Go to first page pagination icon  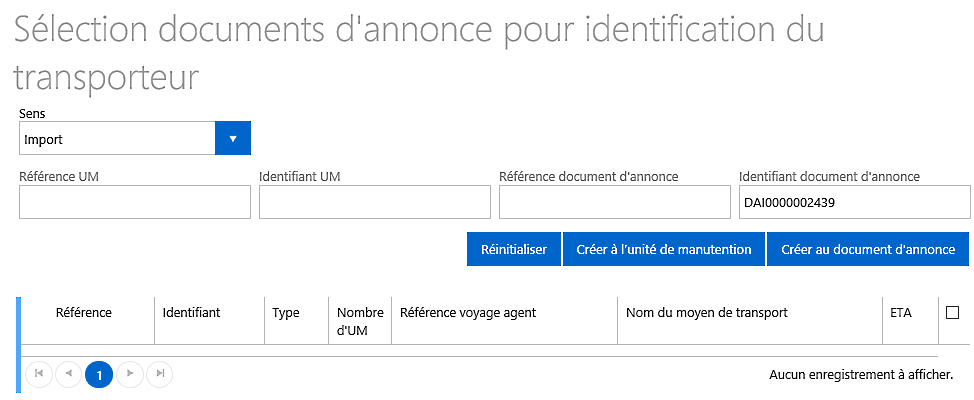[39, 373]
